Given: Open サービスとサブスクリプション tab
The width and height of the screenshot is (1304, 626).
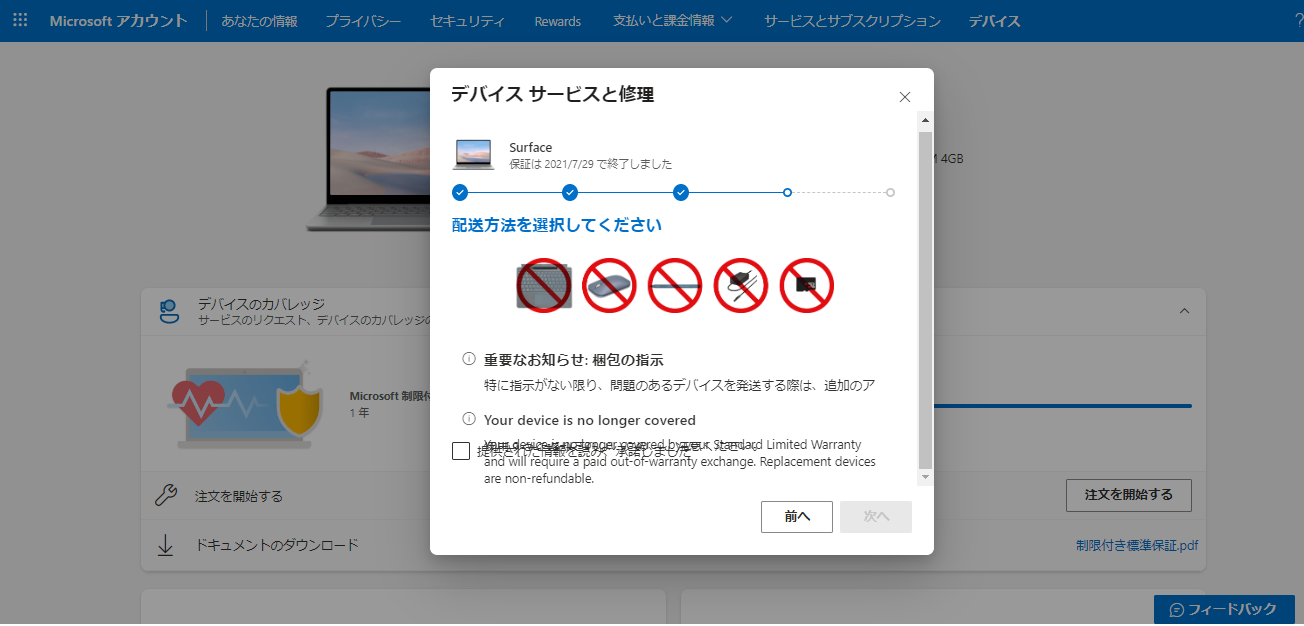Looking at the screenshot, I should tap(852, 21).
